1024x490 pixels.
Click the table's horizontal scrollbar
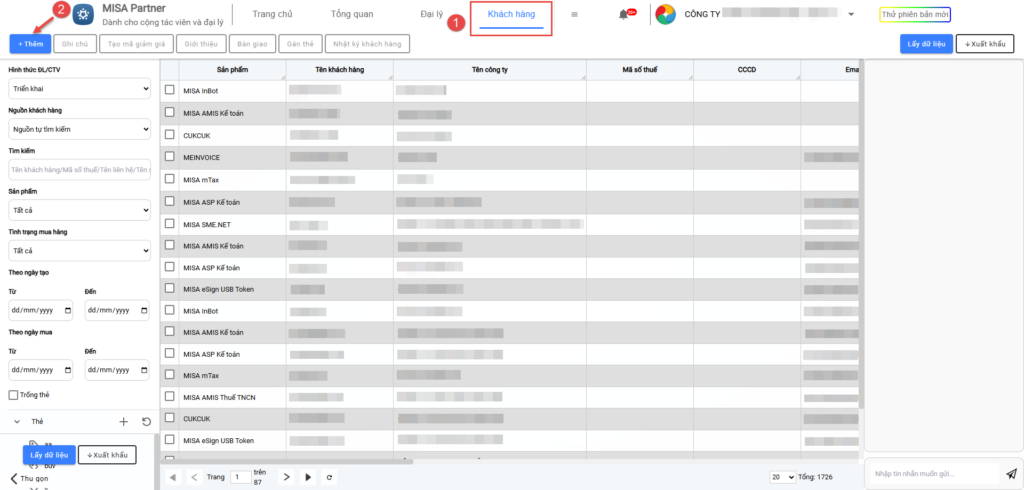click(287, 461)
